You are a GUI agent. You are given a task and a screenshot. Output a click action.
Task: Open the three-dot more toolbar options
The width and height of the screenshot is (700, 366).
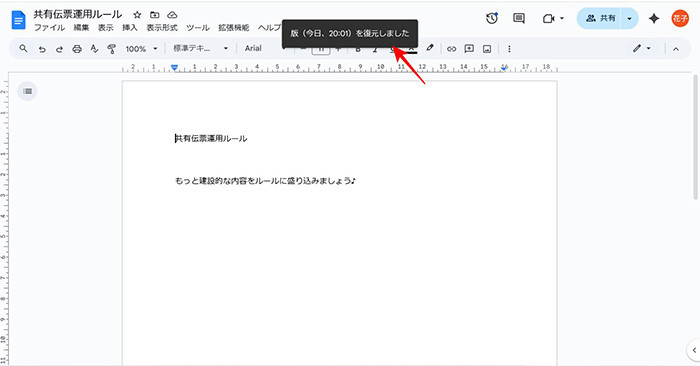click(509, 49)
